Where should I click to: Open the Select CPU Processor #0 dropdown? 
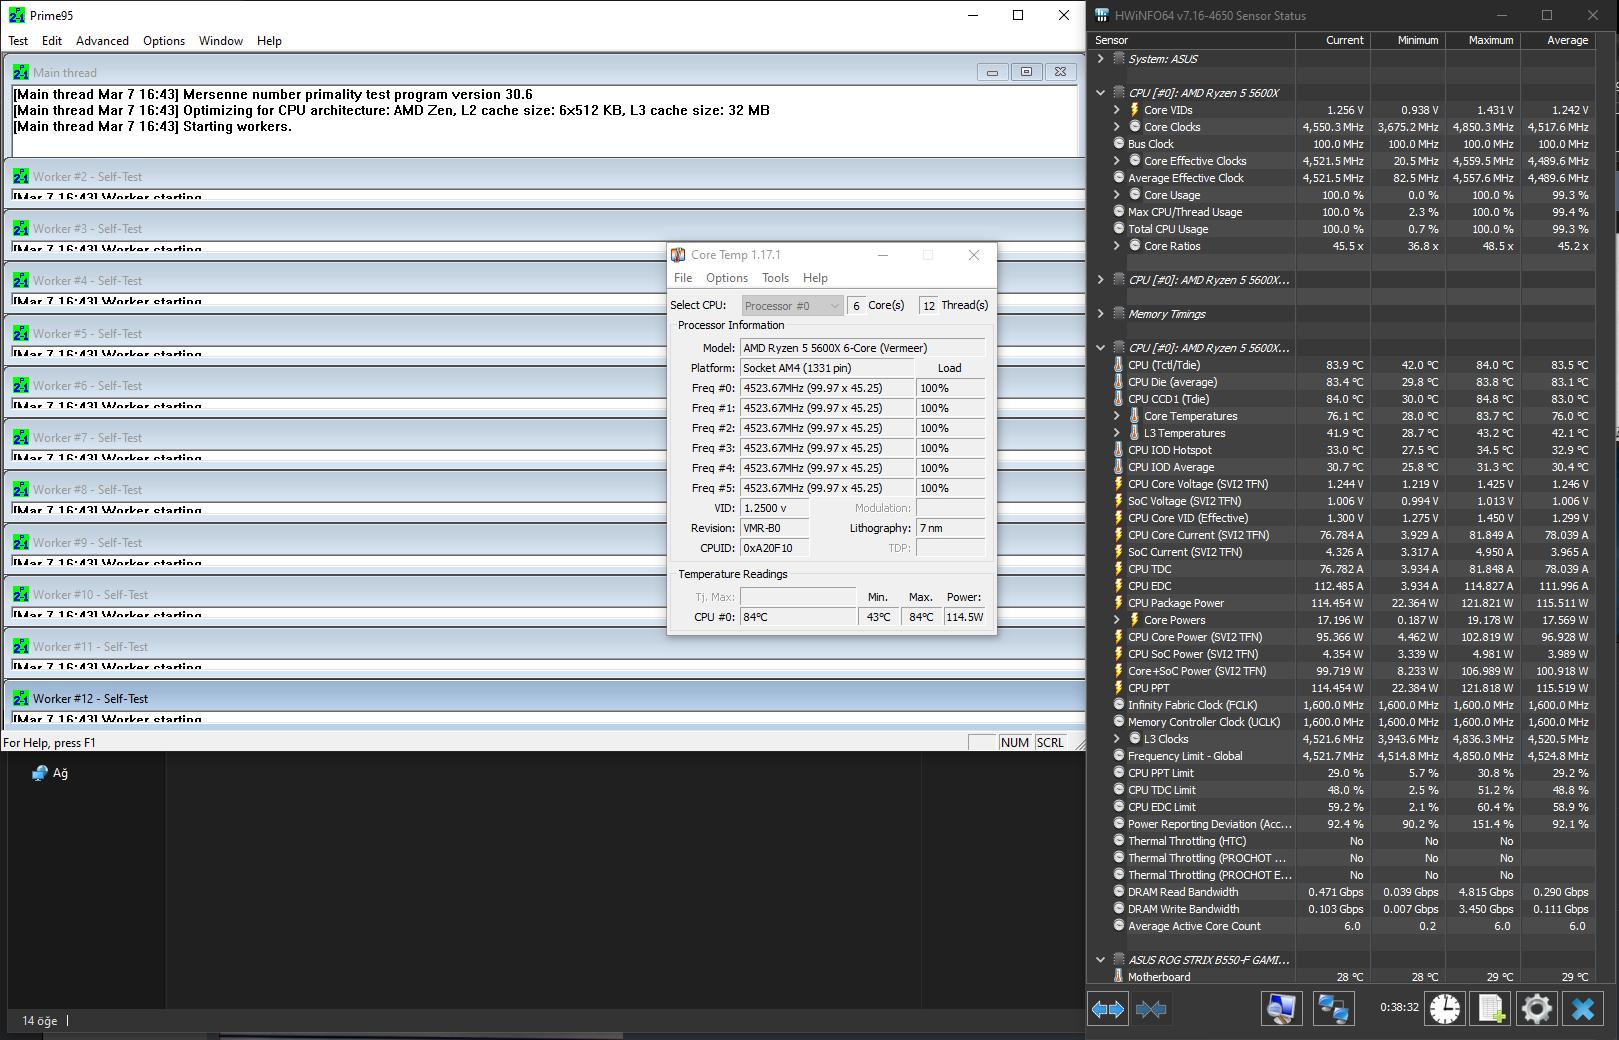pos(793,306)
